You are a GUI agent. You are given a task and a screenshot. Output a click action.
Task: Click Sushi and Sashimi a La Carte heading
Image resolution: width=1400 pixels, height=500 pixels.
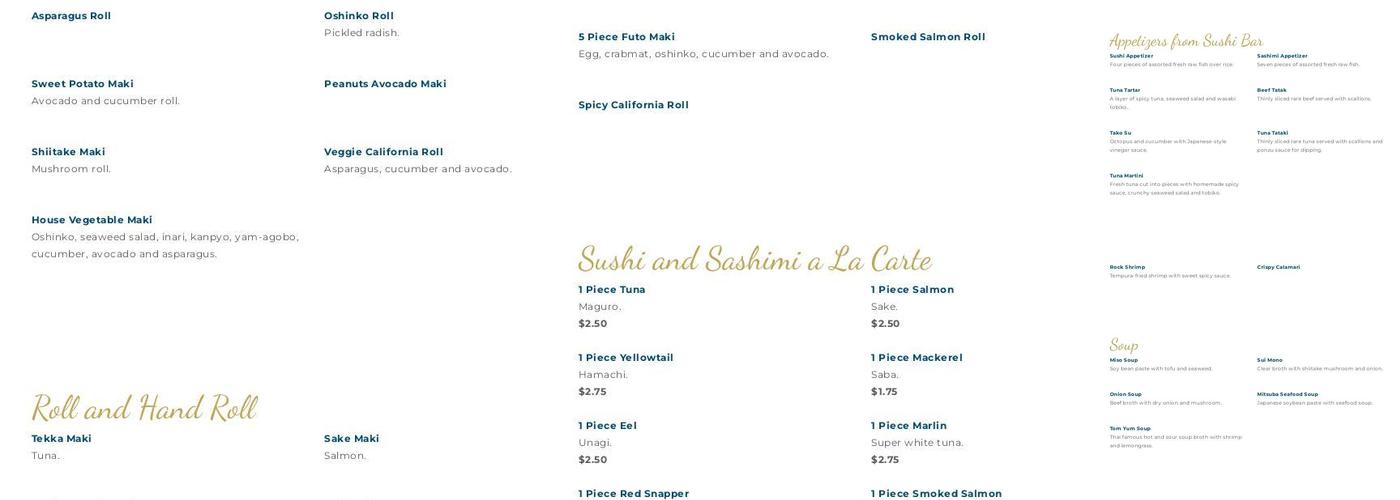[x=755, y=259]
